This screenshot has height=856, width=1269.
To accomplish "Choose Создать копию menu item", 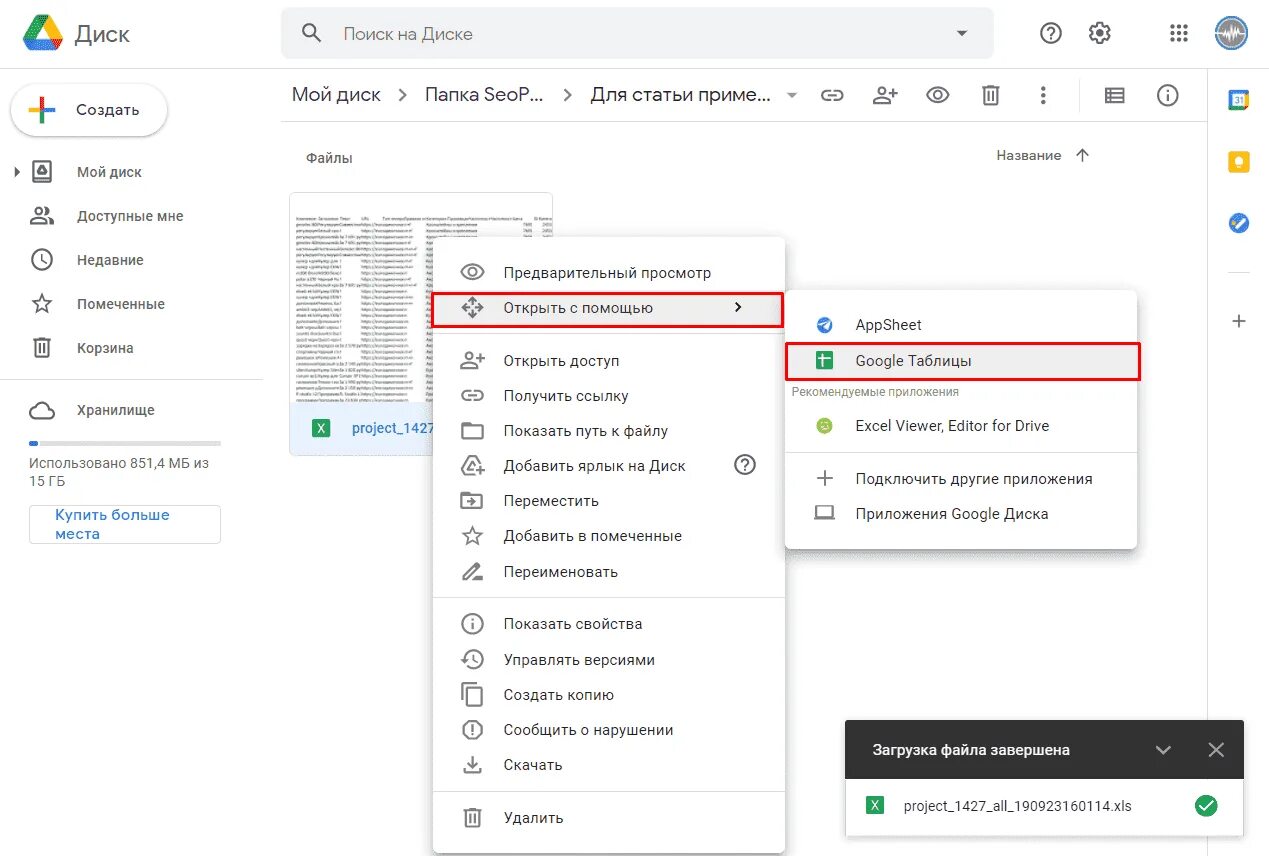I will pyautogui.click(x=609, y=695).
